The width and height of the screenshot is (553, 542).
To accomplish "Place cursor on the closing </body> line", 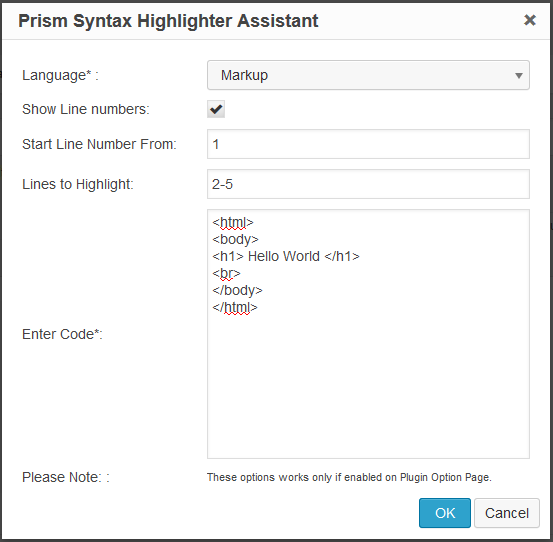I will (x=237, y=291).
